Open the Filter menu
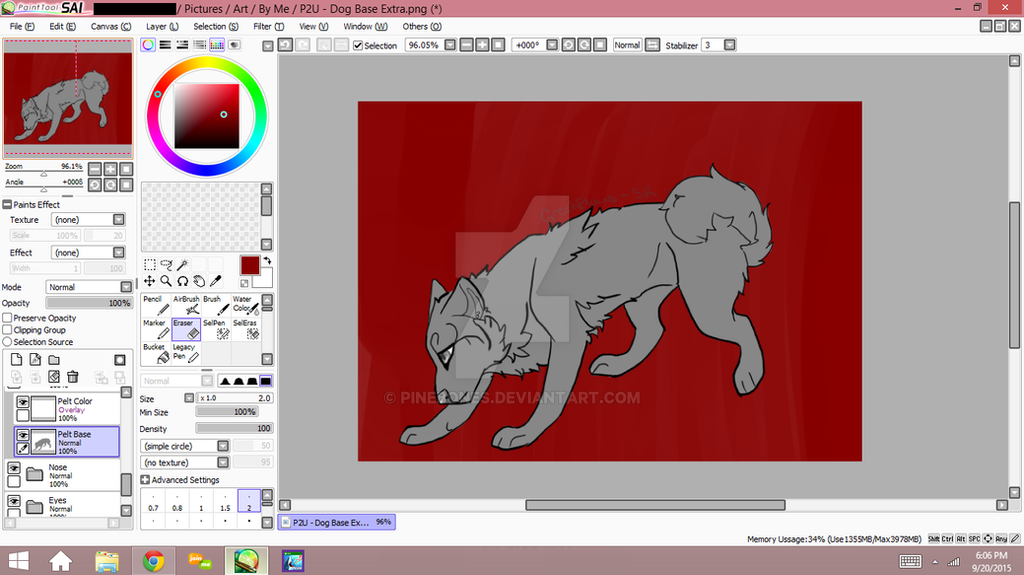Screen dimensions: 1024x575 (x=268, y=26)
